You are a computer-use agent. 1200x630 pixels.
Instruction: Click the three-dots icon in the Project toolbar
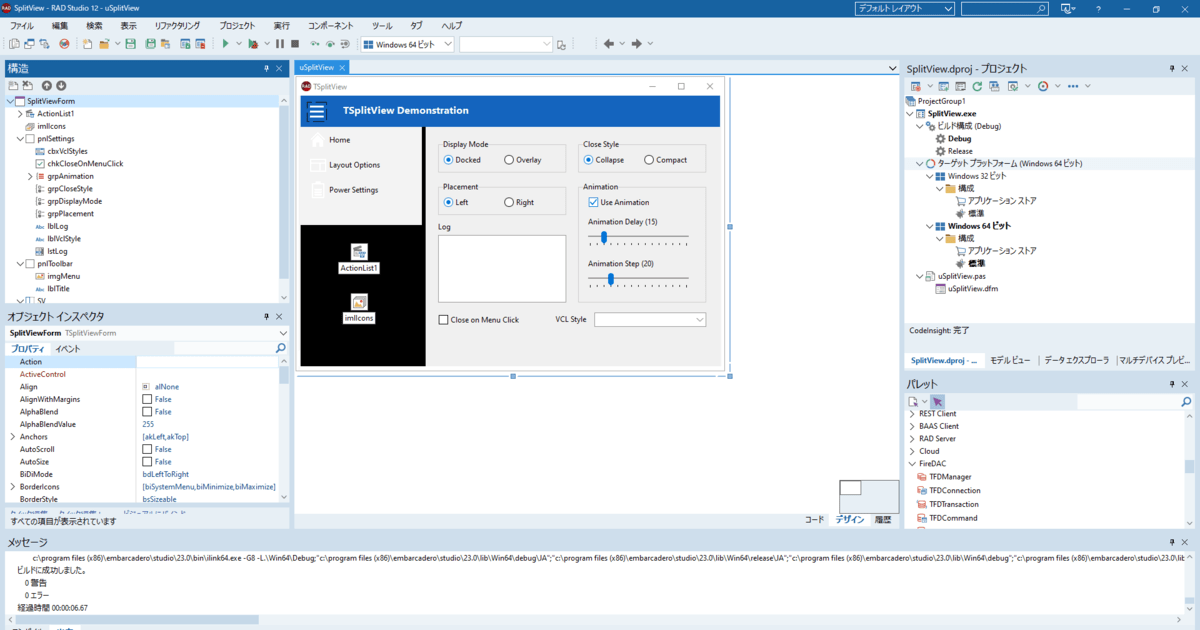click(1073, 86)
